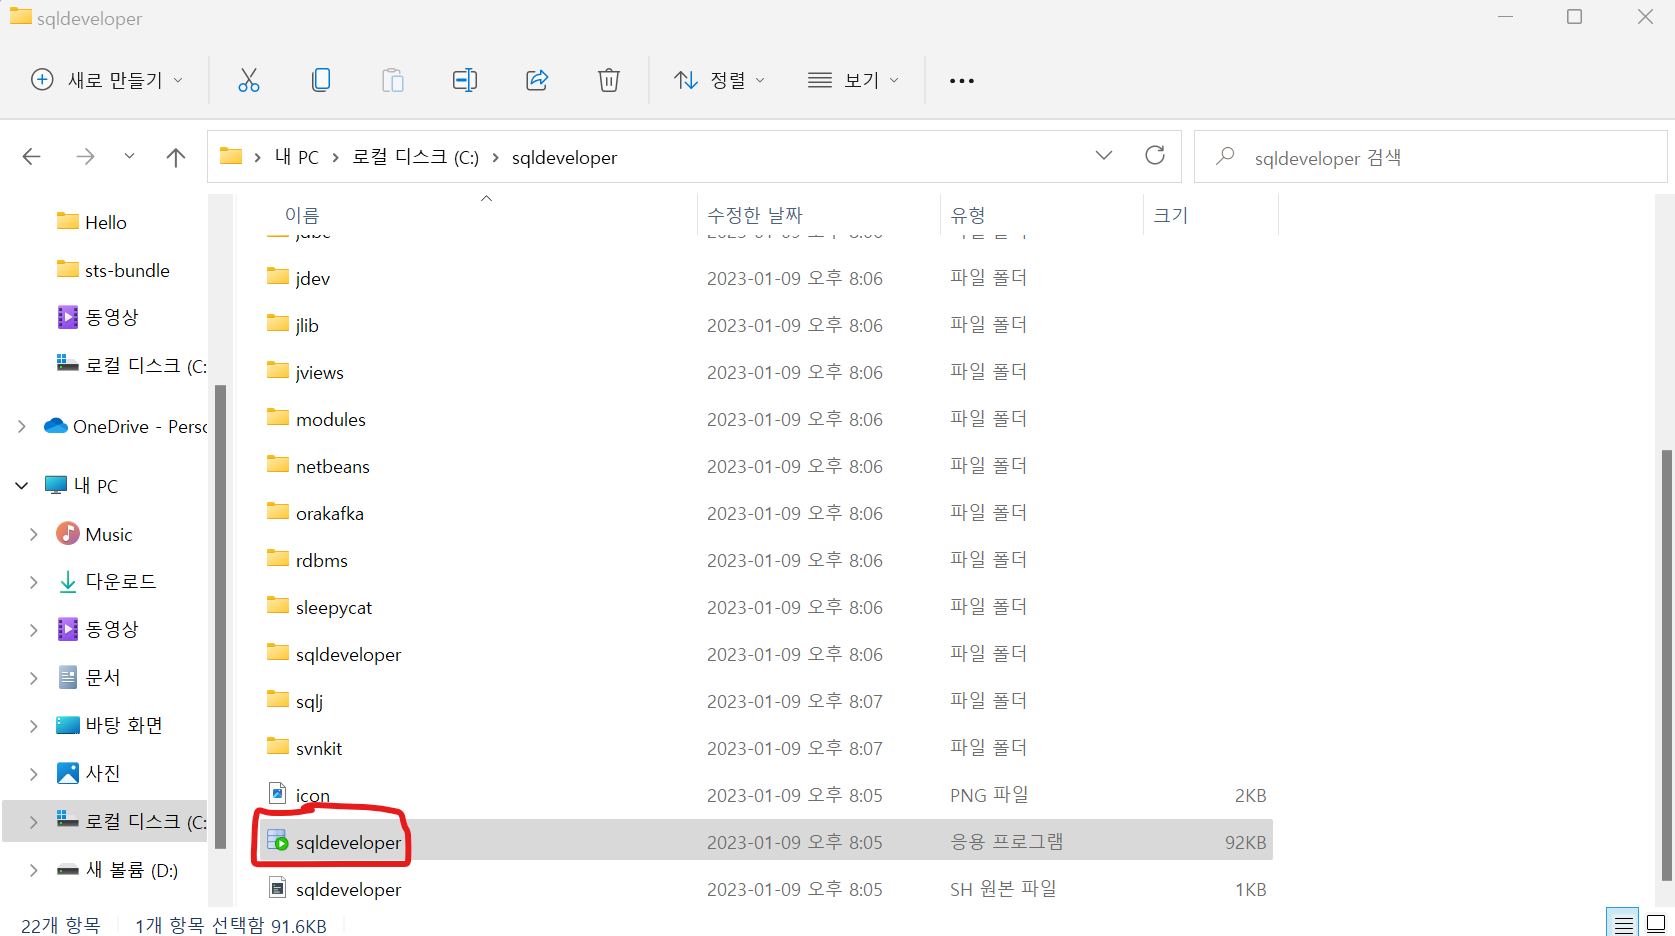Open the 새로 만들기 dropdown
The width and height of the screenshot is (1675, 936).
(x=107, y=80)
